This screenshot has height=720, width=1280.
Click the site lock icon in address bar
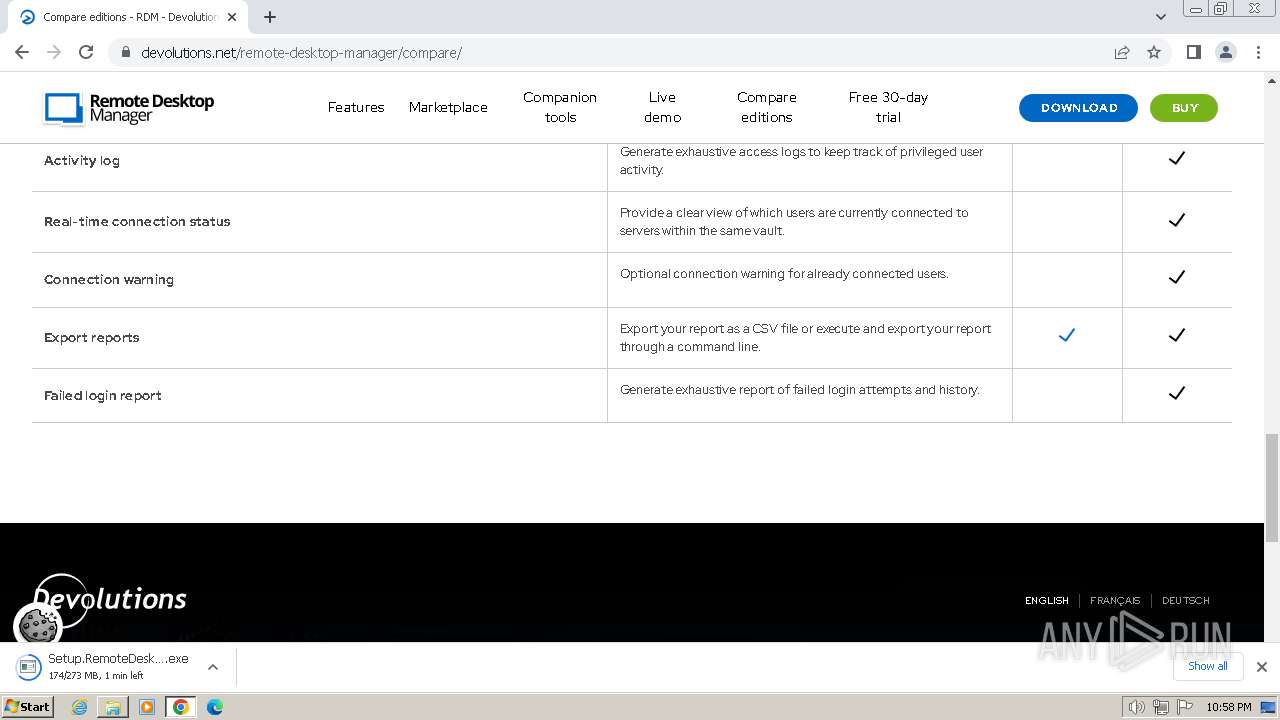click(x=126, y=53)
